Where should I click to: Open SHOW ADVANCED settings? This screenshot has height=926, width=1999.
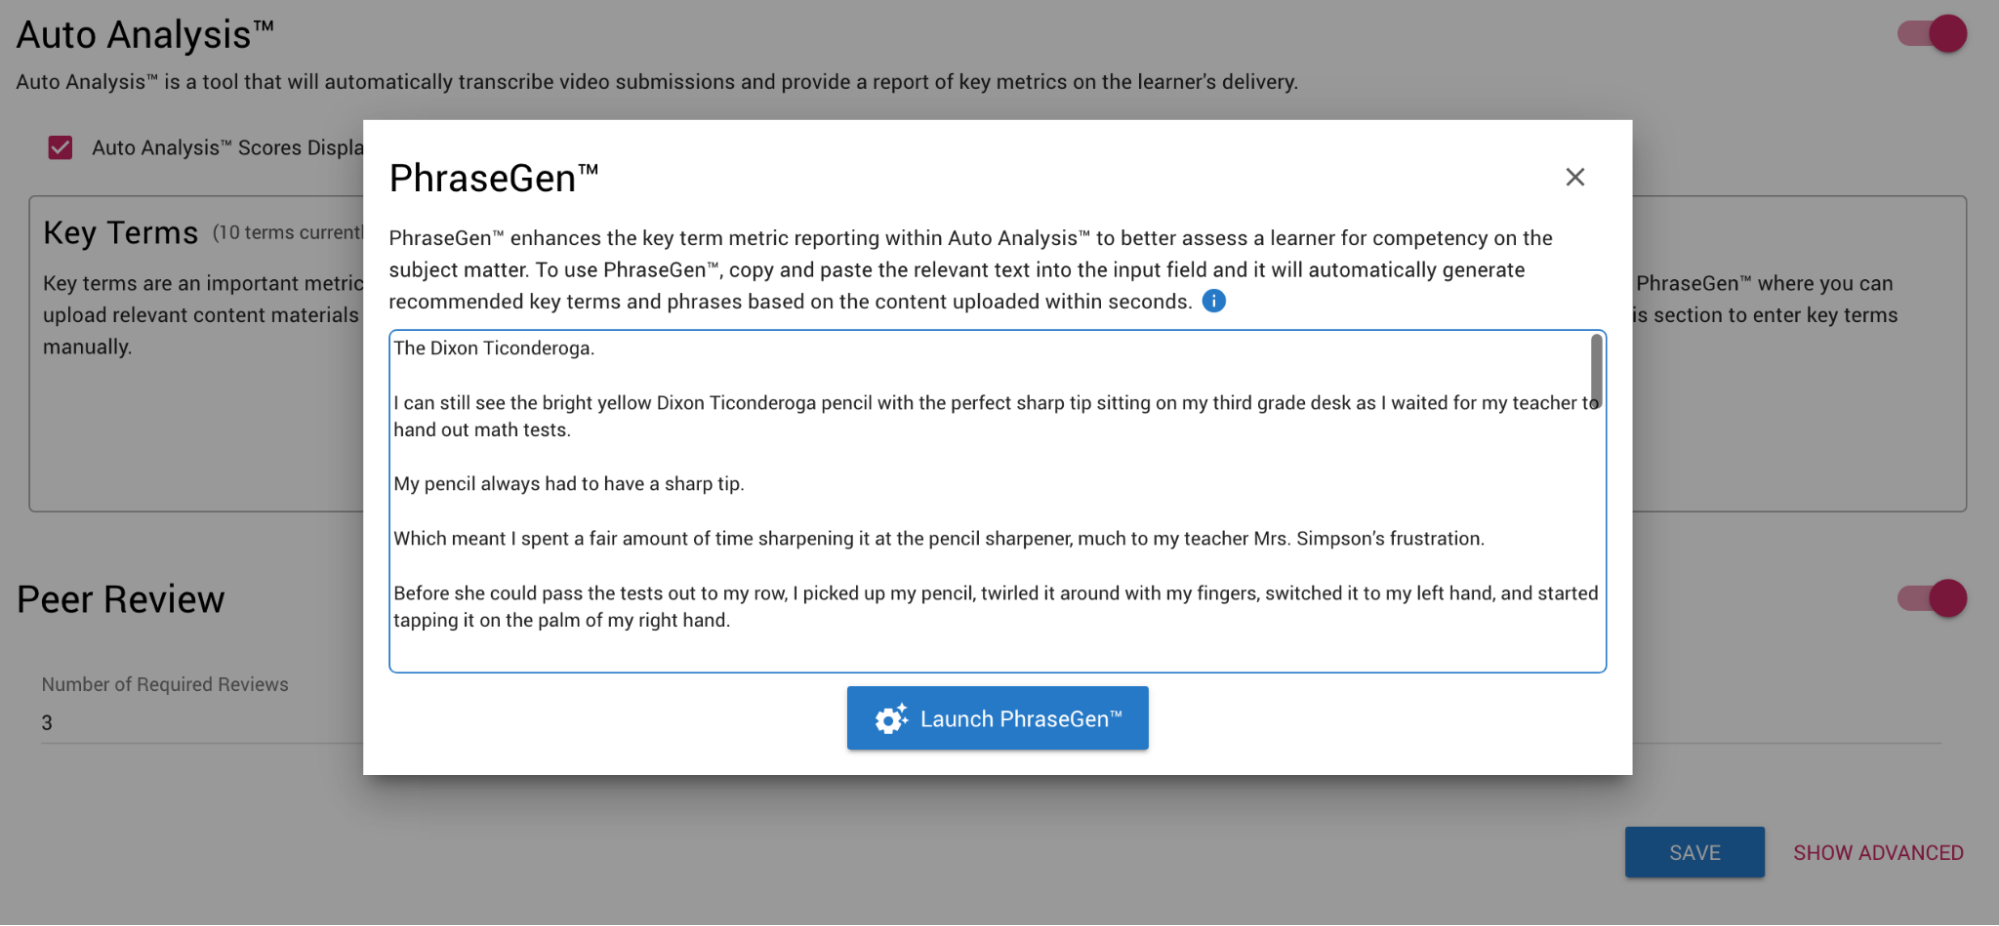[1877, 853]
